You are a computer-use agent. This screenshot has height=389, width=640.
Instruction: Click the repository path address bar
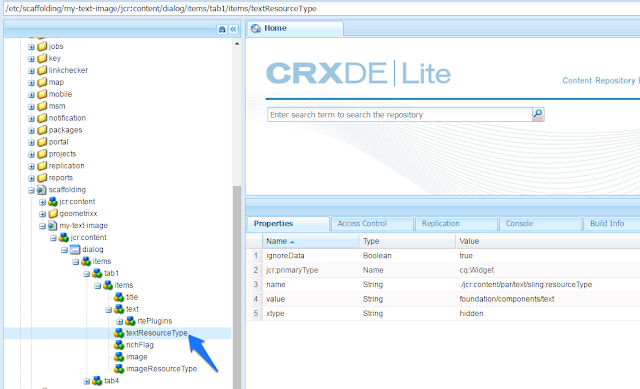point(322,9)
